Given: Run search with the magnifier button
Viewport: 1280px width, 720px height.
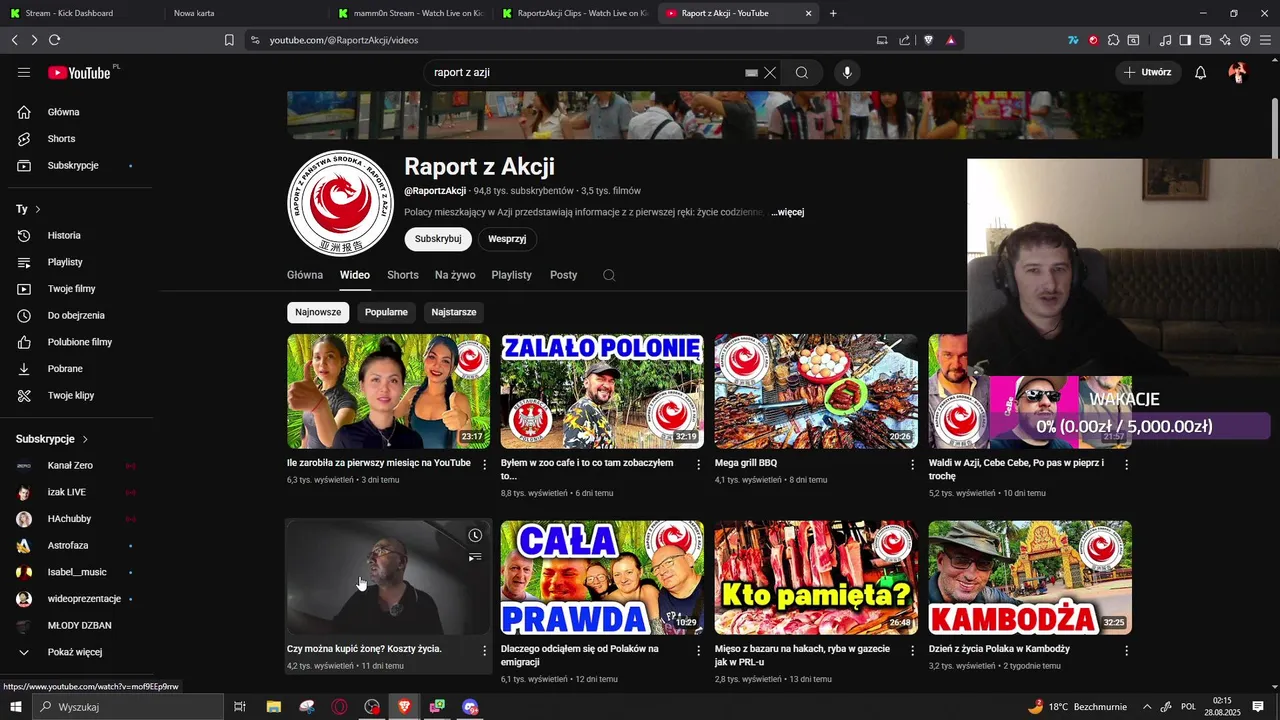Looking at the screenshot, I should (802, 73).
